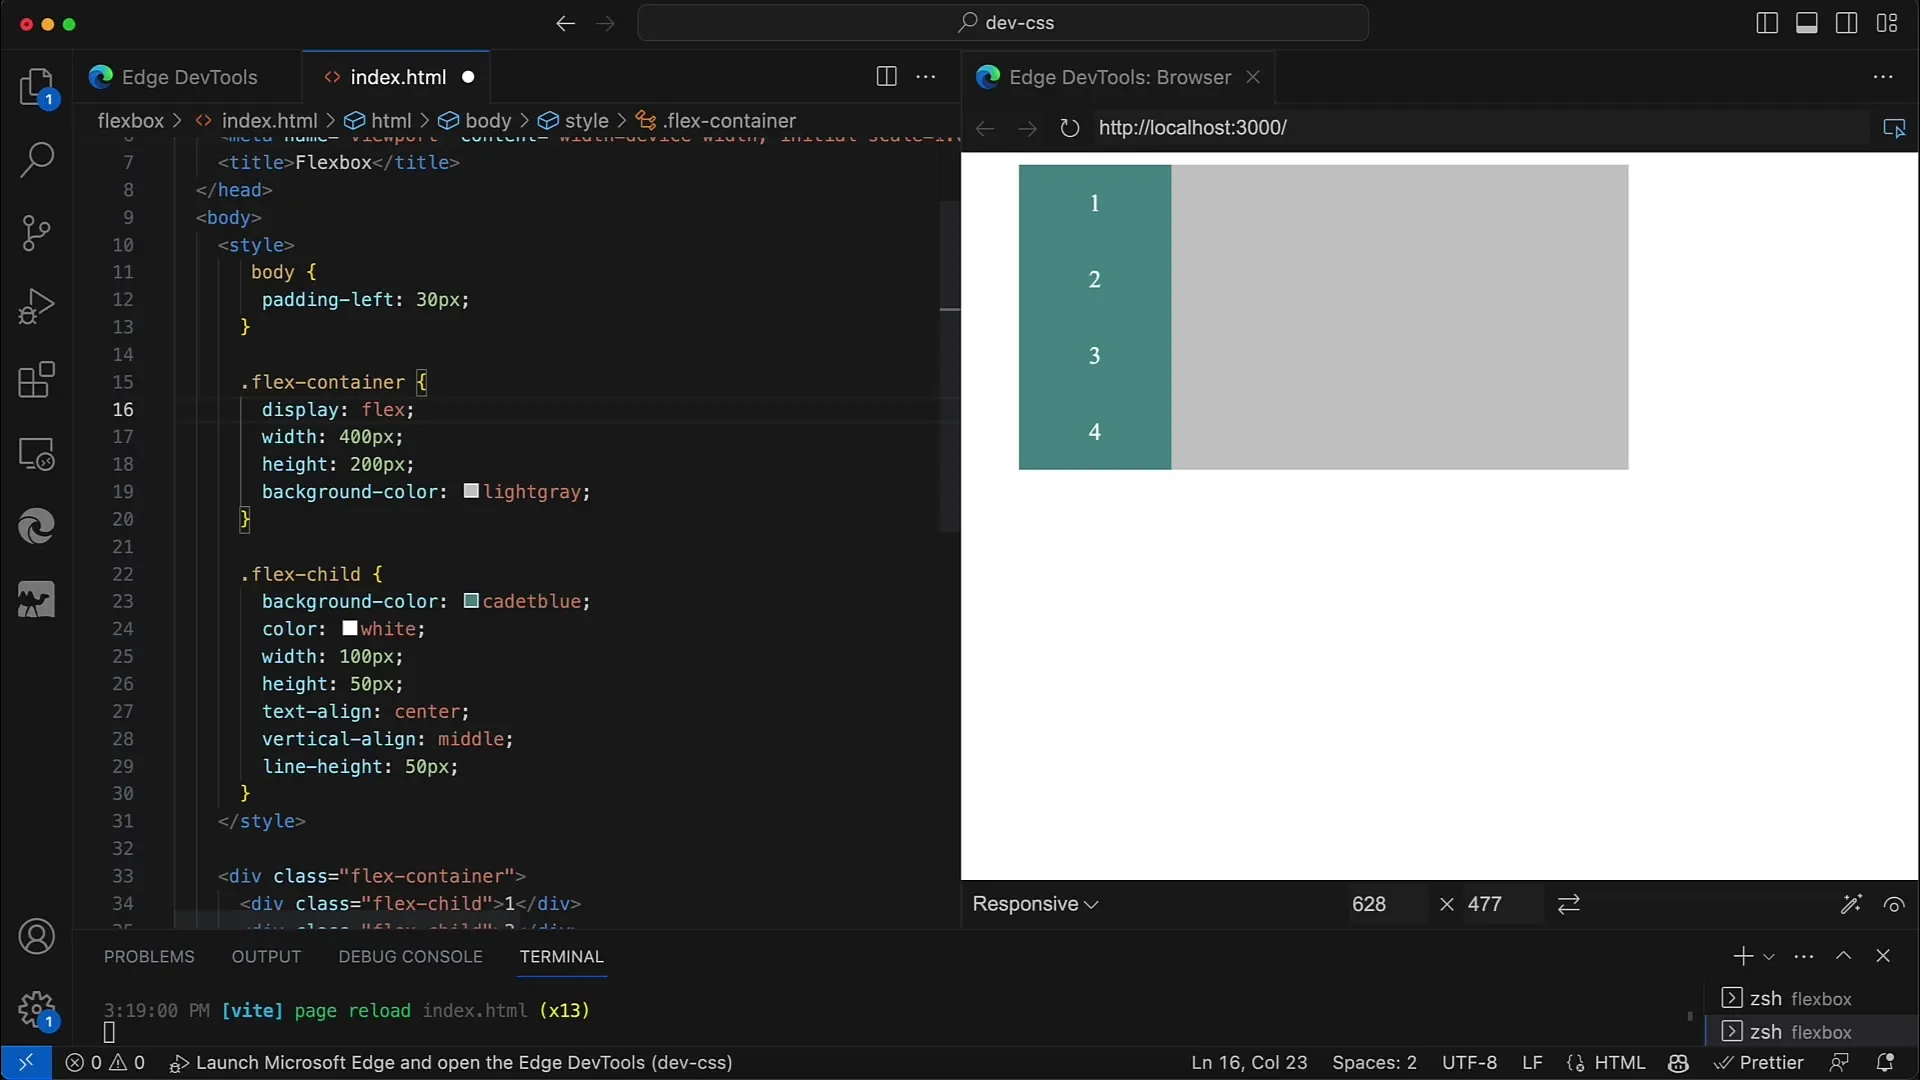1920x1080 pixels.
Task: Maximize the panel size chevron
Action: [x=1844, y=956]
